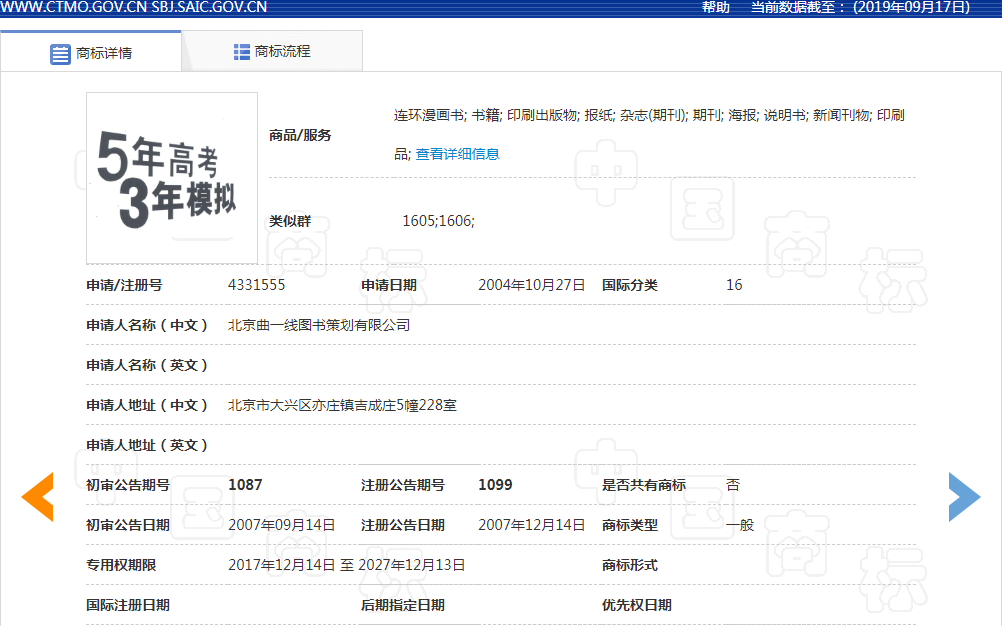Click the 商标类型 label
This screenshot has height=626, width=1004.
point(629,525)
